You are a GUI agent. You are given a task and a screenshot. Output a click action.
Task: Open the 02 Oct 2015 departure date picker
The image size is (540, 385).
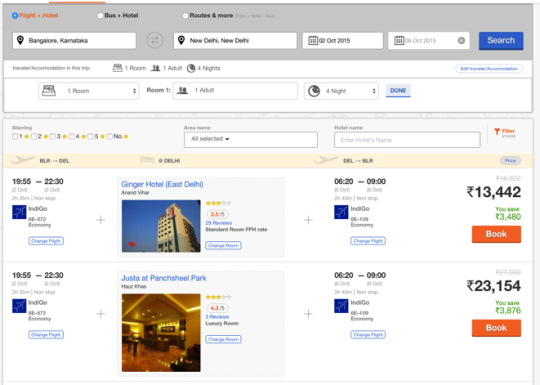[x=343, y=41]
